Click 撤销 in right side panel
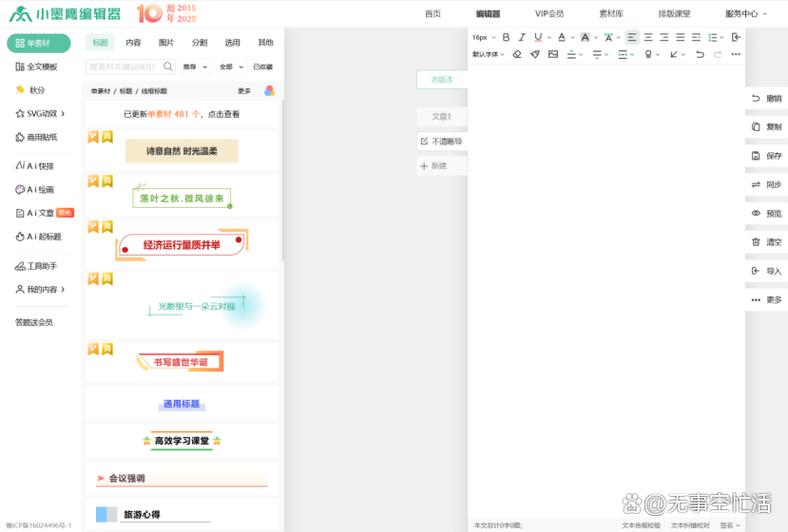Viewport: 788px width, 532px height. click(766, 98)
